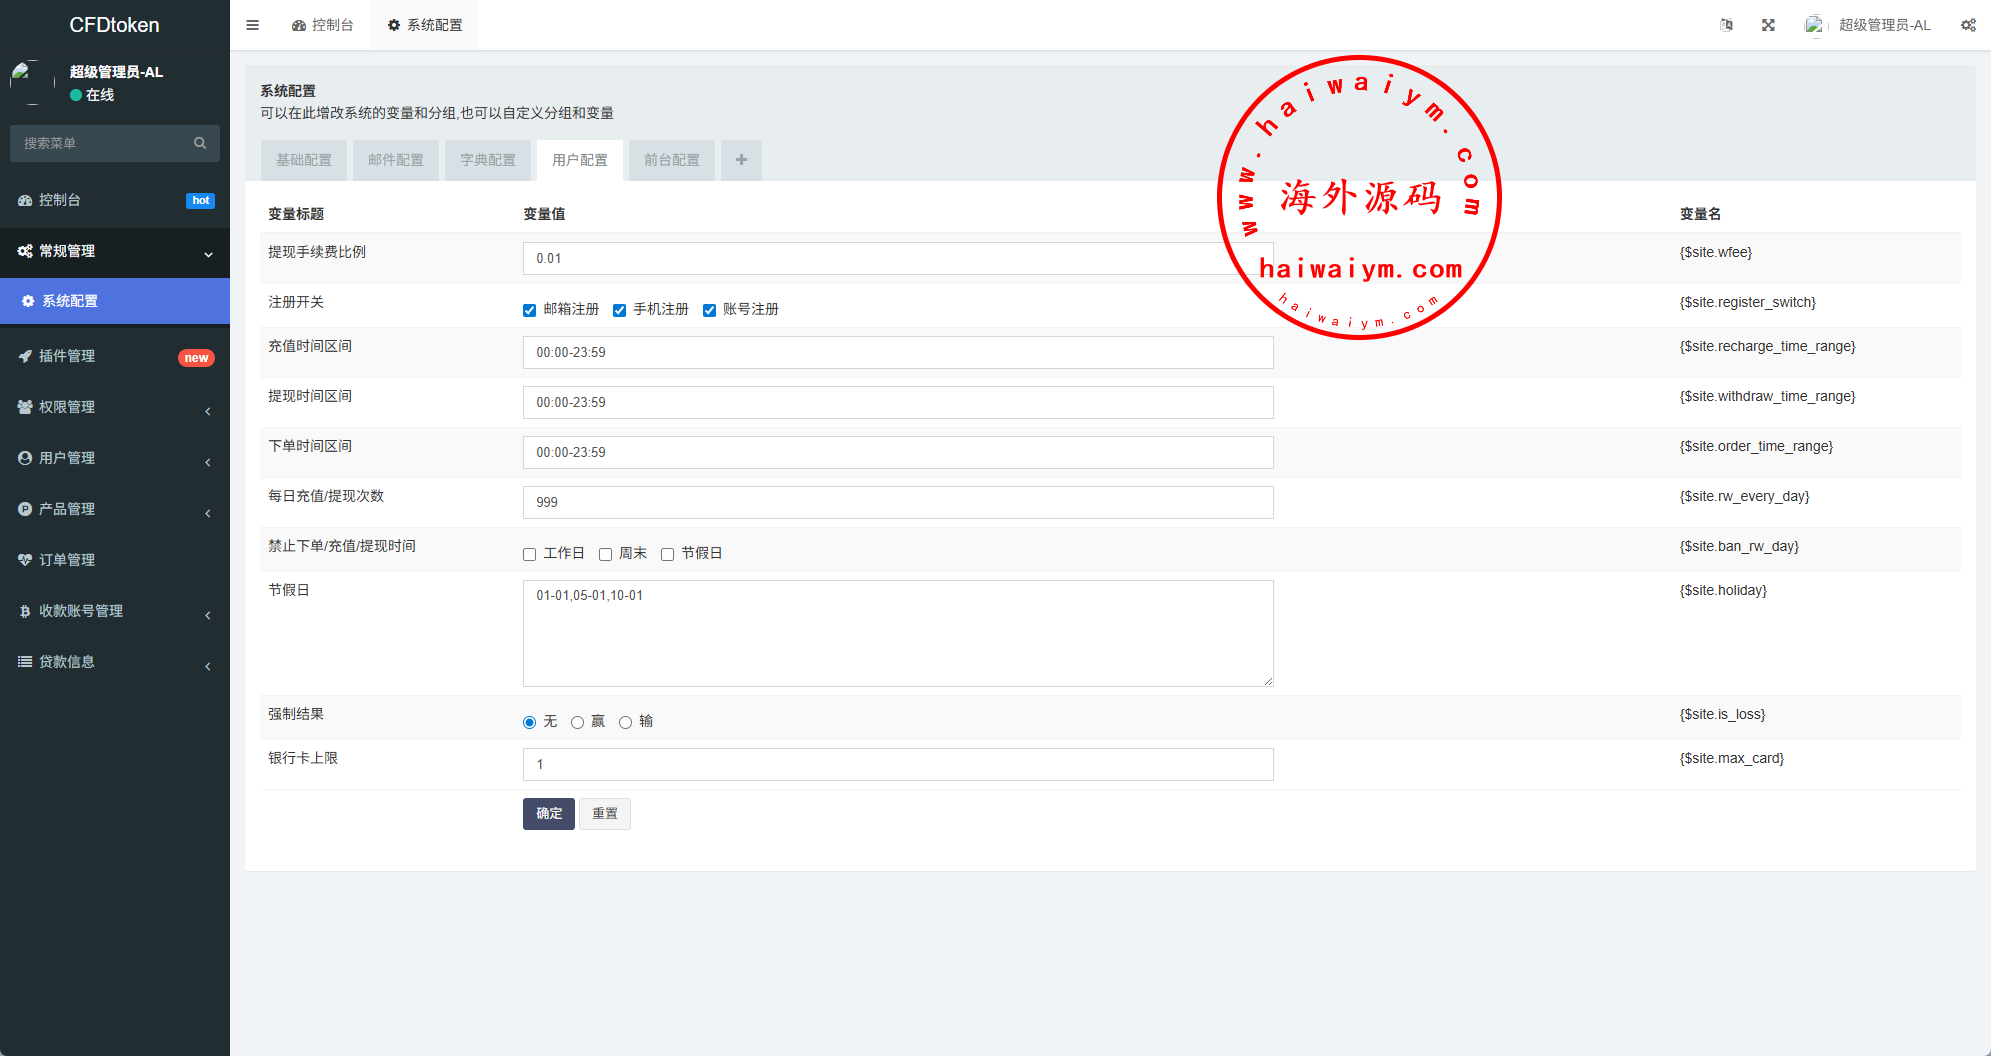Screen dimensions: 1991x1056
Task: Expand the 权限管理 sidebar menu
Action: (67, 407)
